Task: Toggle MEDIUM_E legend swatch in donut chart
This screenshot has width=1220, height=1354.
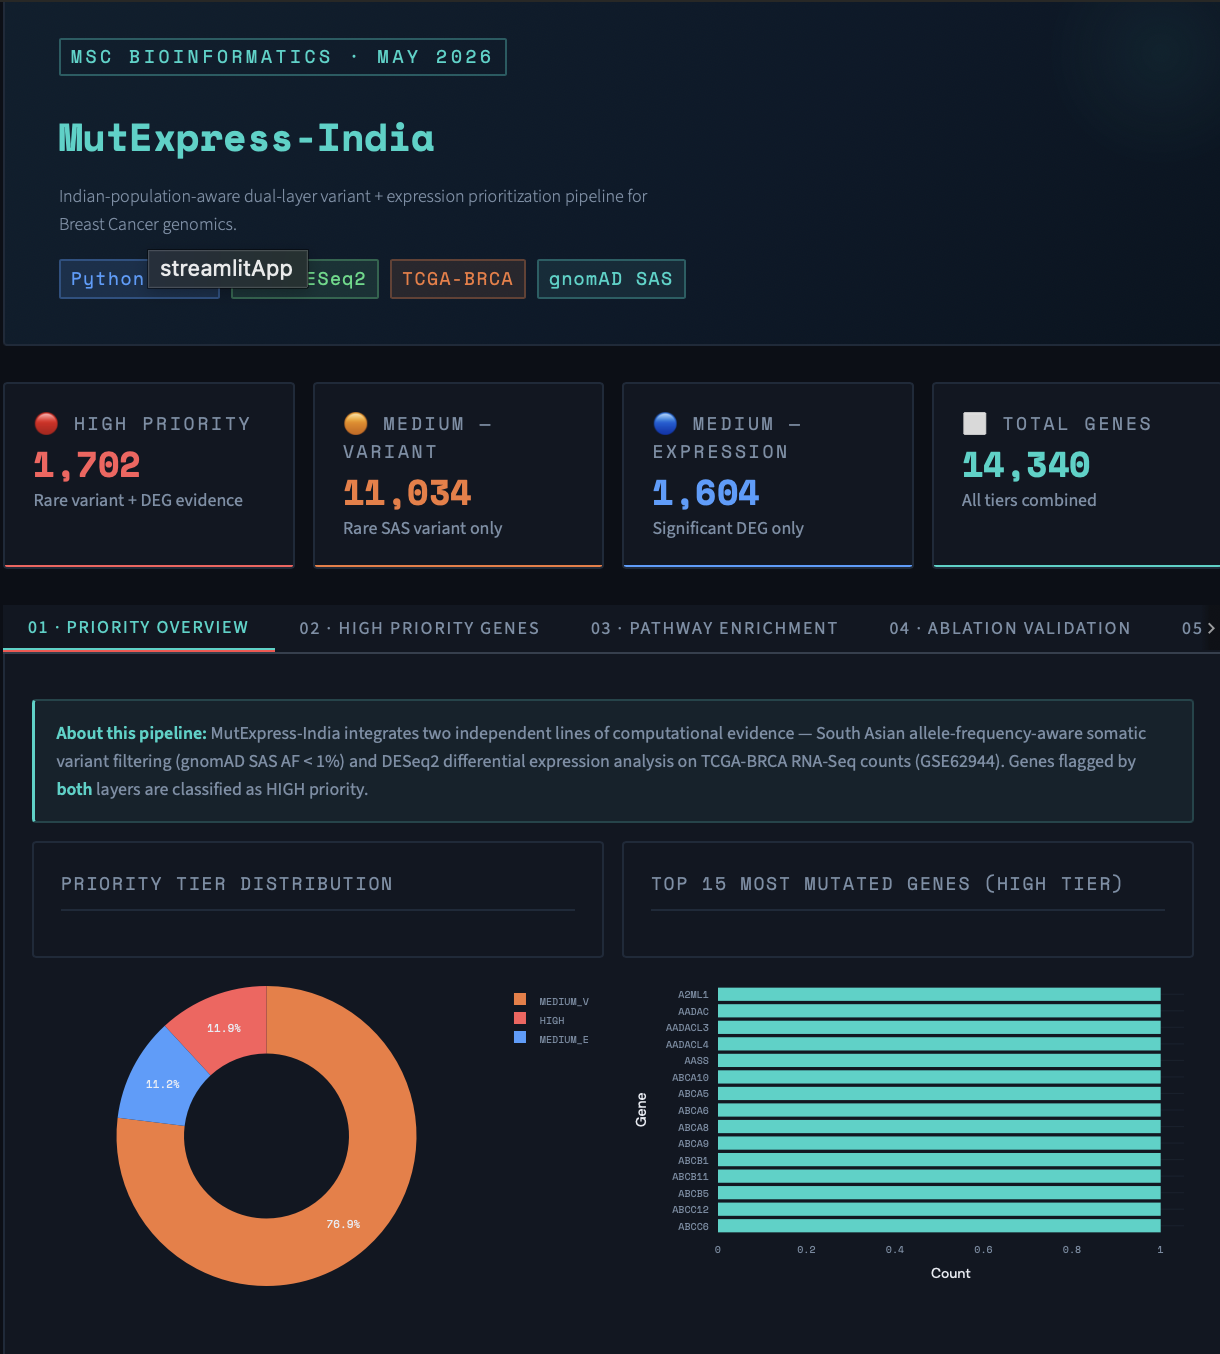Action: tap(520, 1037)
